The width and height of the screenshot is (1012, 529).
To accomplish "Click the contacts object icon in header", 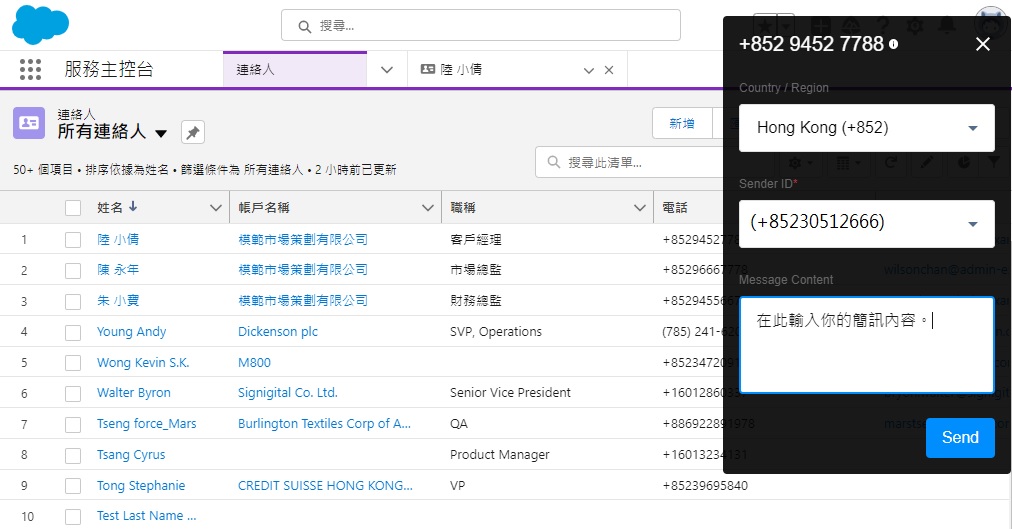I will 29,123.
